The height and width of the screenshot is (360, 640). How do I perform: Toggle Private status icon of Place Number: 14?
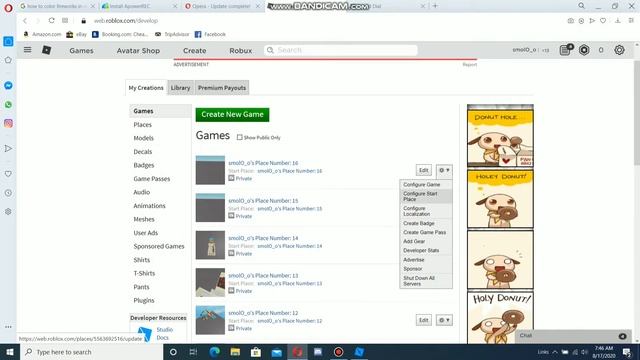click(x=231, y=253)
